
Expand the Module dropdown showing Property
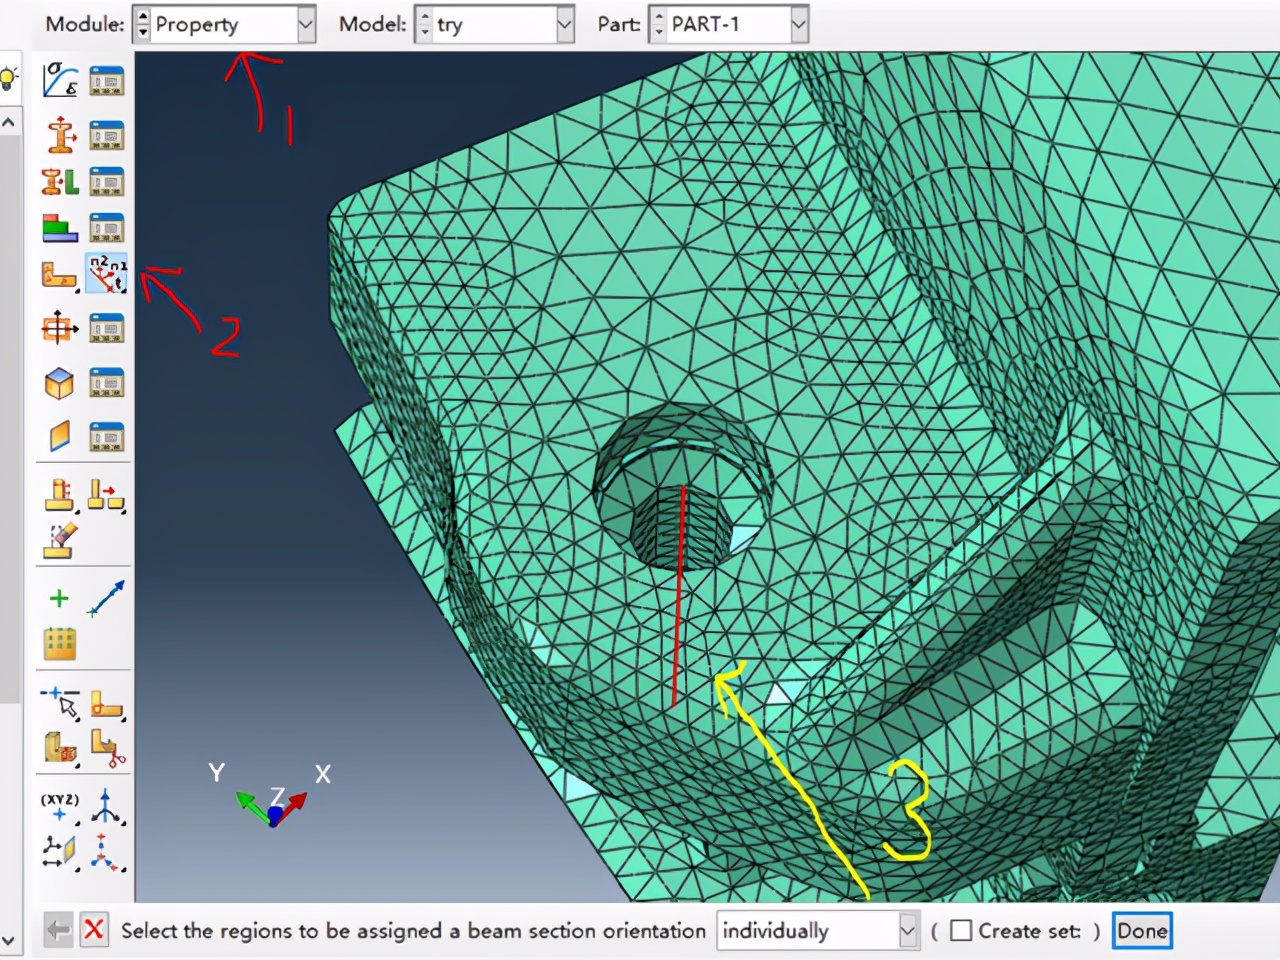(305, 25)
